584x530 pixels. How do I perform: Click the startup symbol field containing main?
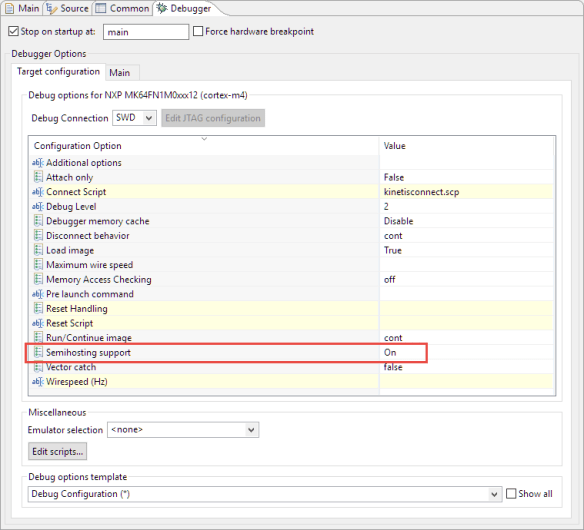pos(146,32)
